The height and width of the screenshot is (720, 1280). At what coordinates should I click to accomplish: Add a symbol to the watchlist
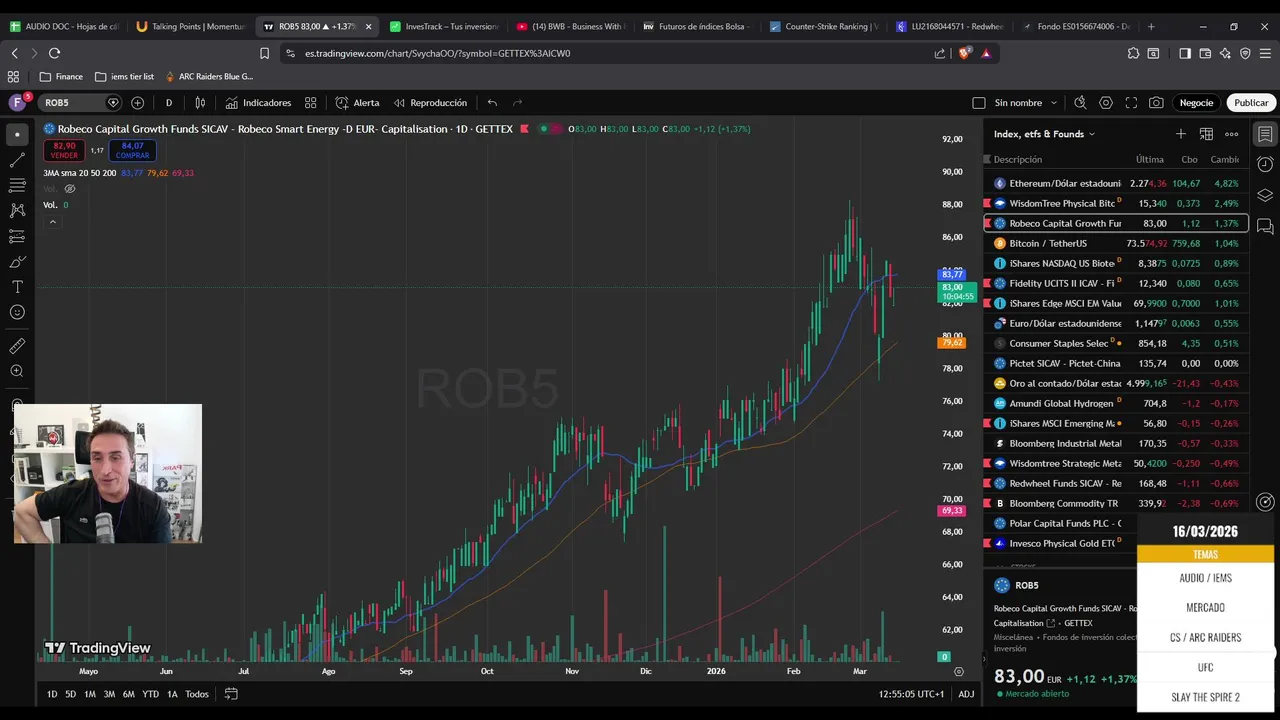coord(1180,134)
